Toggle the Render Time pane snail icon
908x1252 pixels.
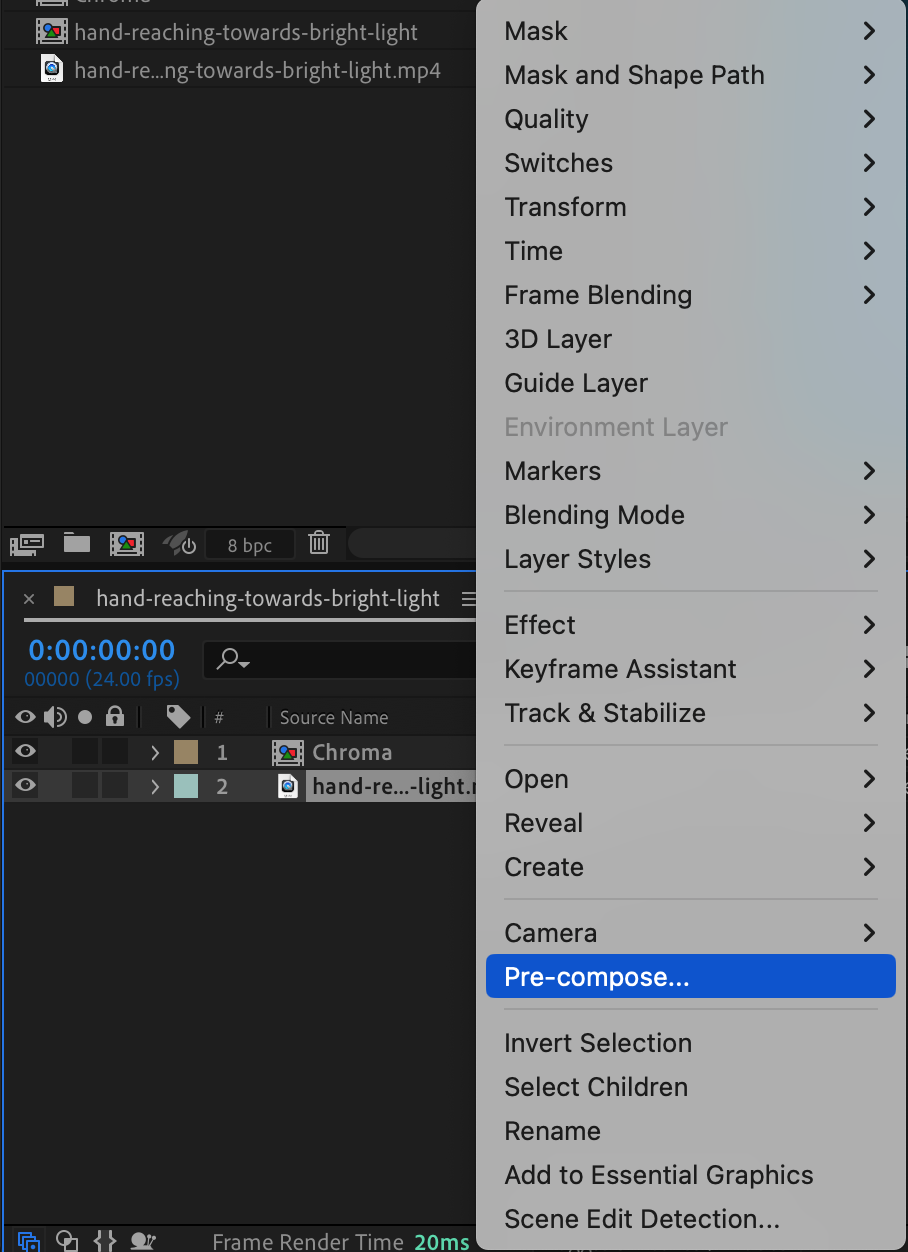pyautogui.click(x=144, y=1241)
